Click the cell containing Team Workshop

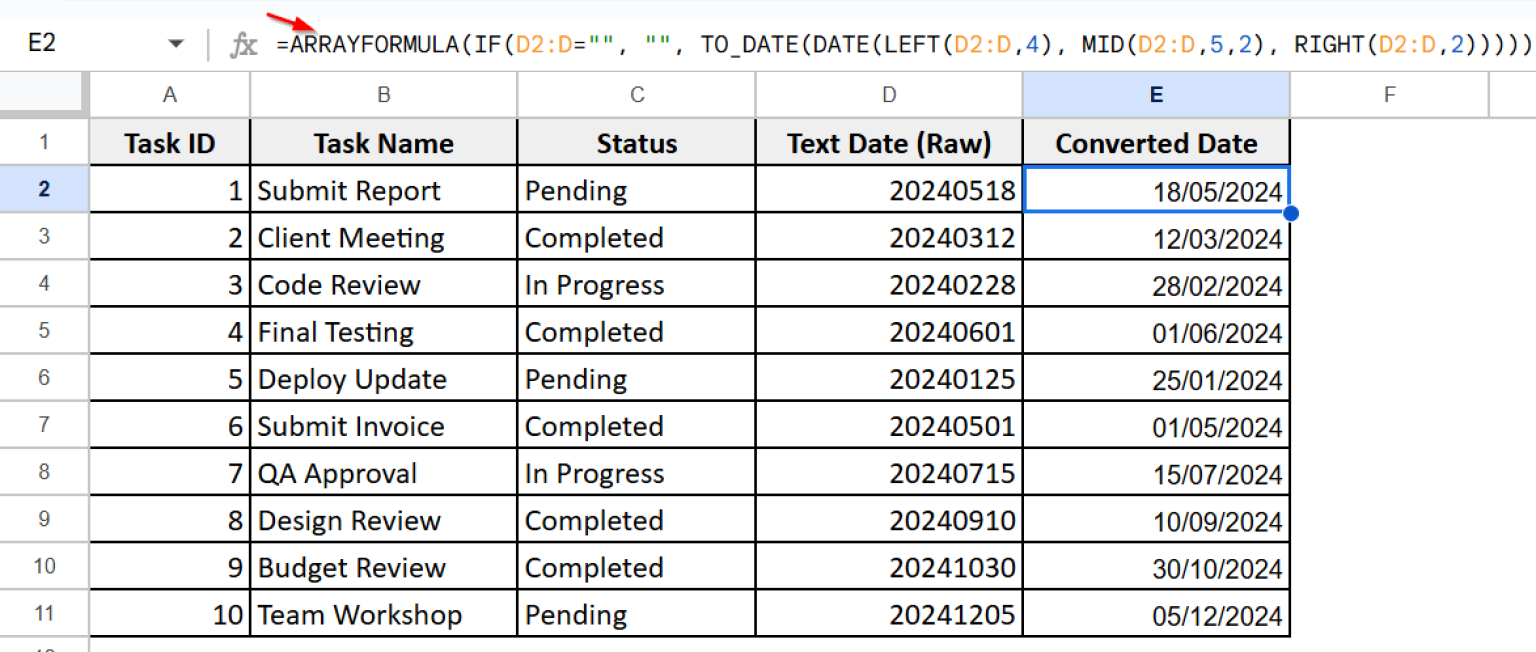click(384, 614)
